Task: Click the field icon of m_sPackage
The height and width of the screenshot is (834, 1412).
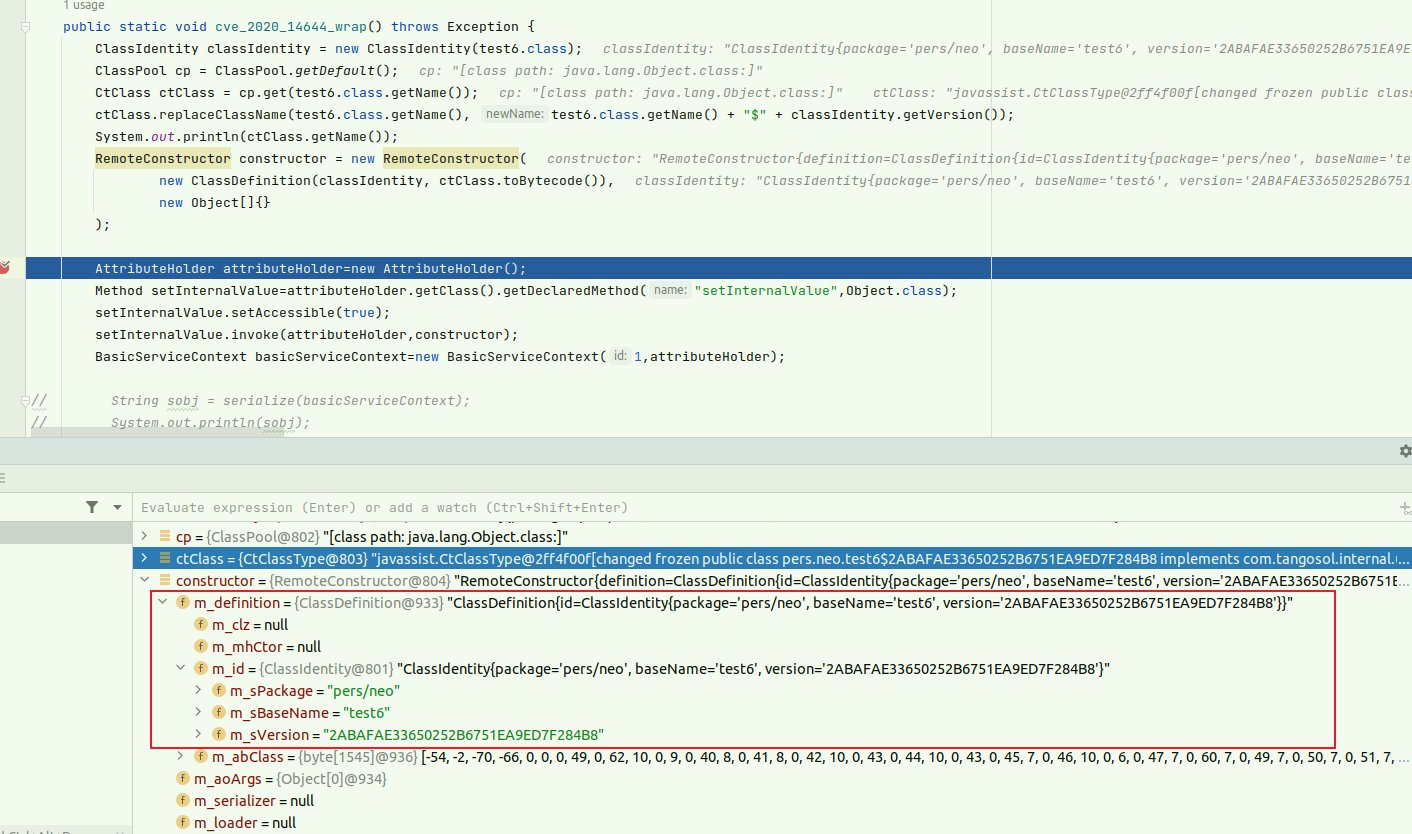Action: tap(219, 690)
